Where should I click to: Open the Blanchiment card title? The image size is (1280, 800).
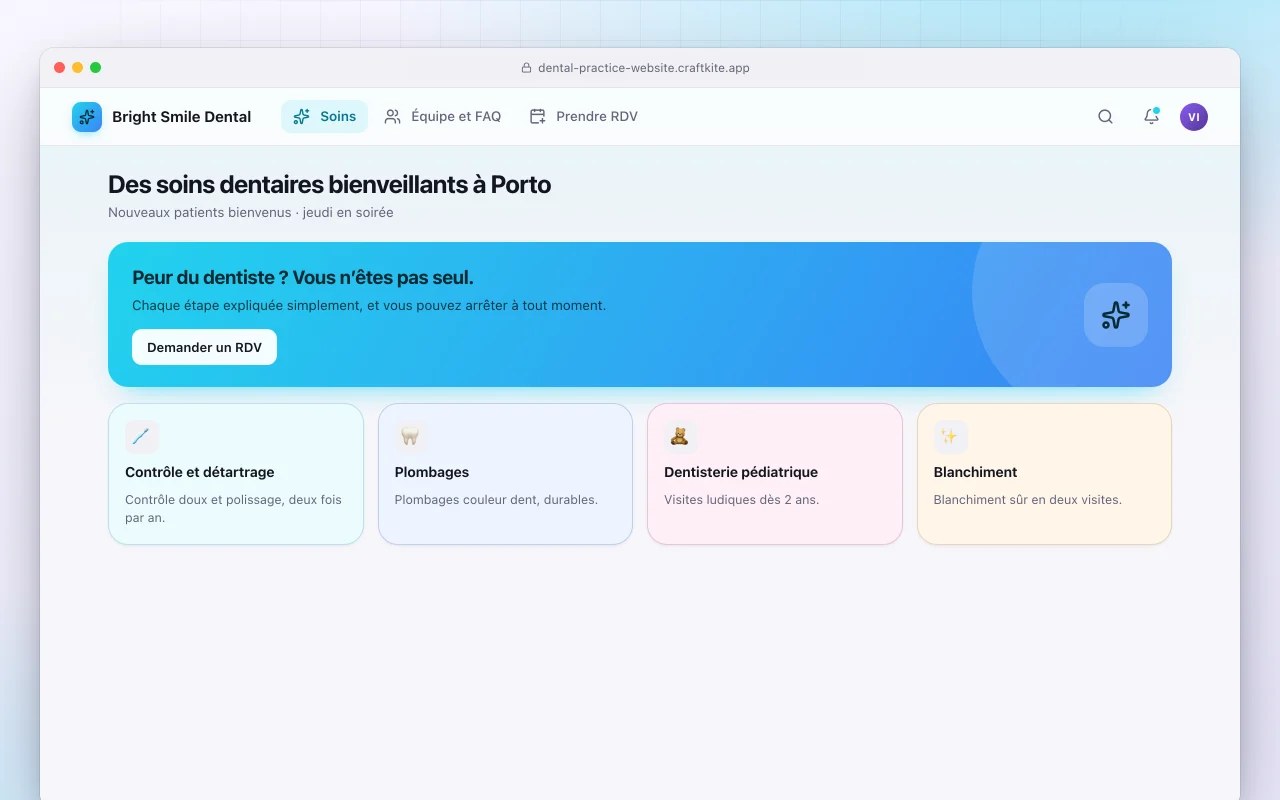(975, 472)
